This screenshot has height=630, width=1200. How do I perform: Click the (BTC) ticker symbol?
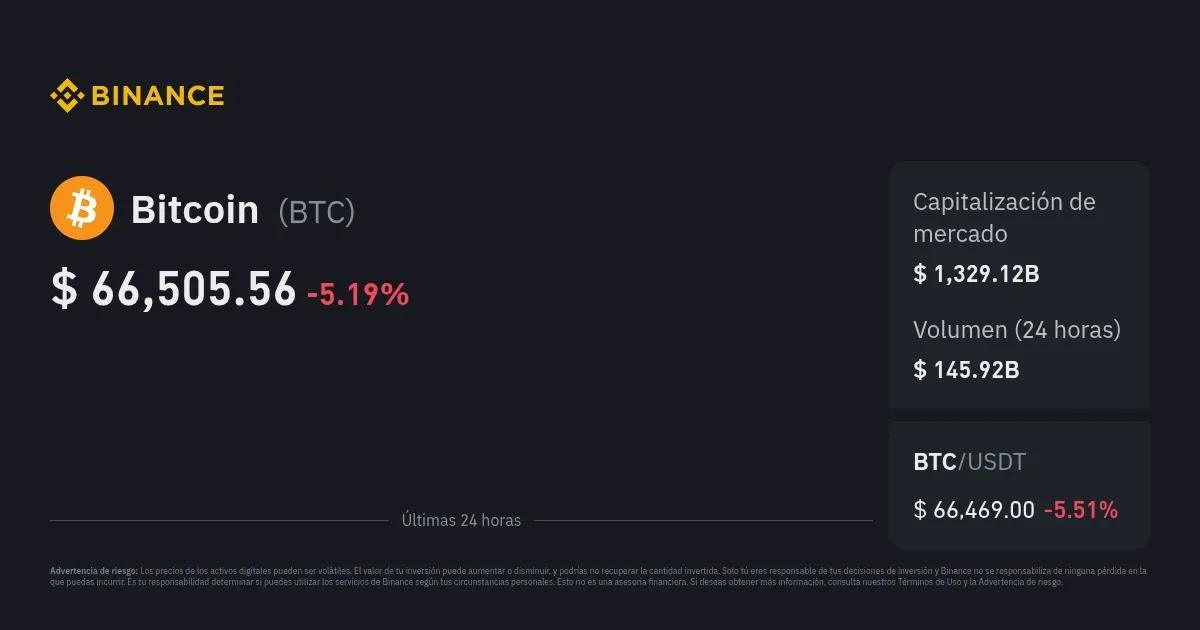316,212
